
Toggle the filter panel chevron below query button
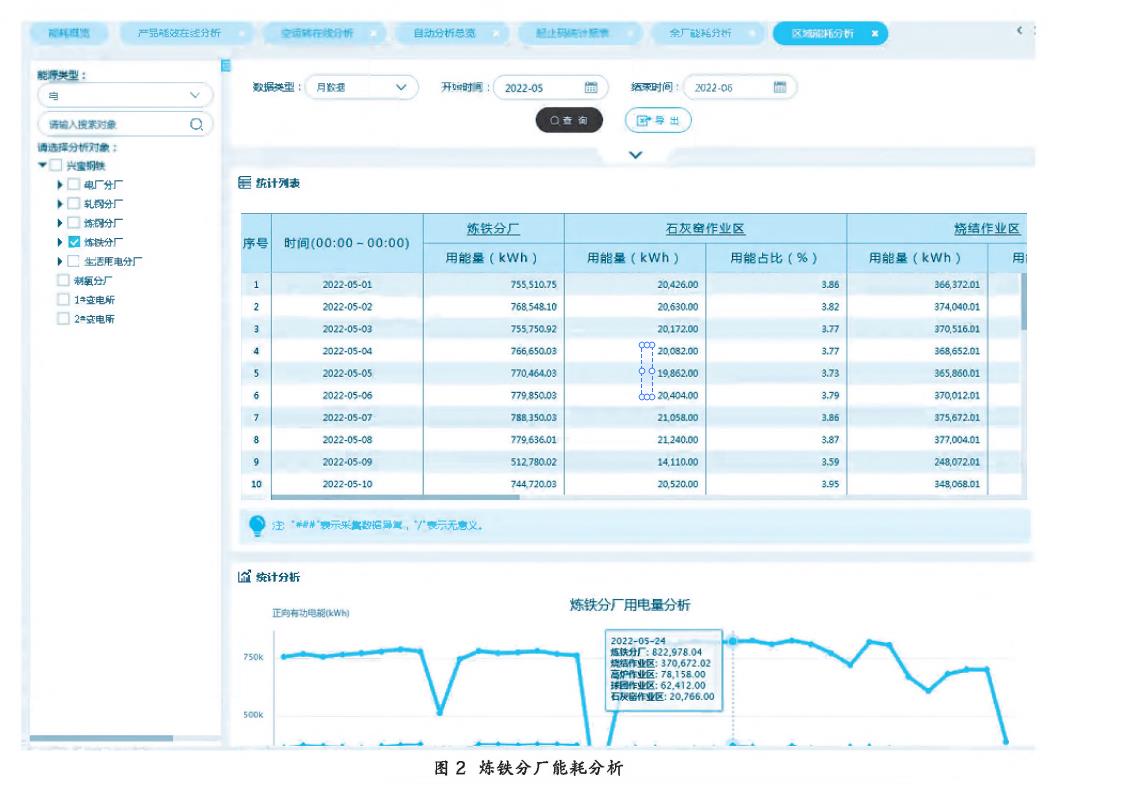click(634, 155)
